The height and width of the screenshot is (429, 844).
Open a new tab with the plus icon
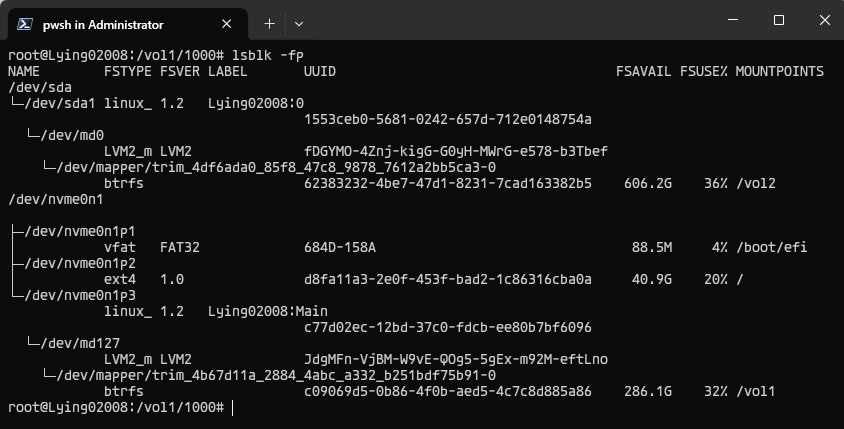(x=269, y=24)
